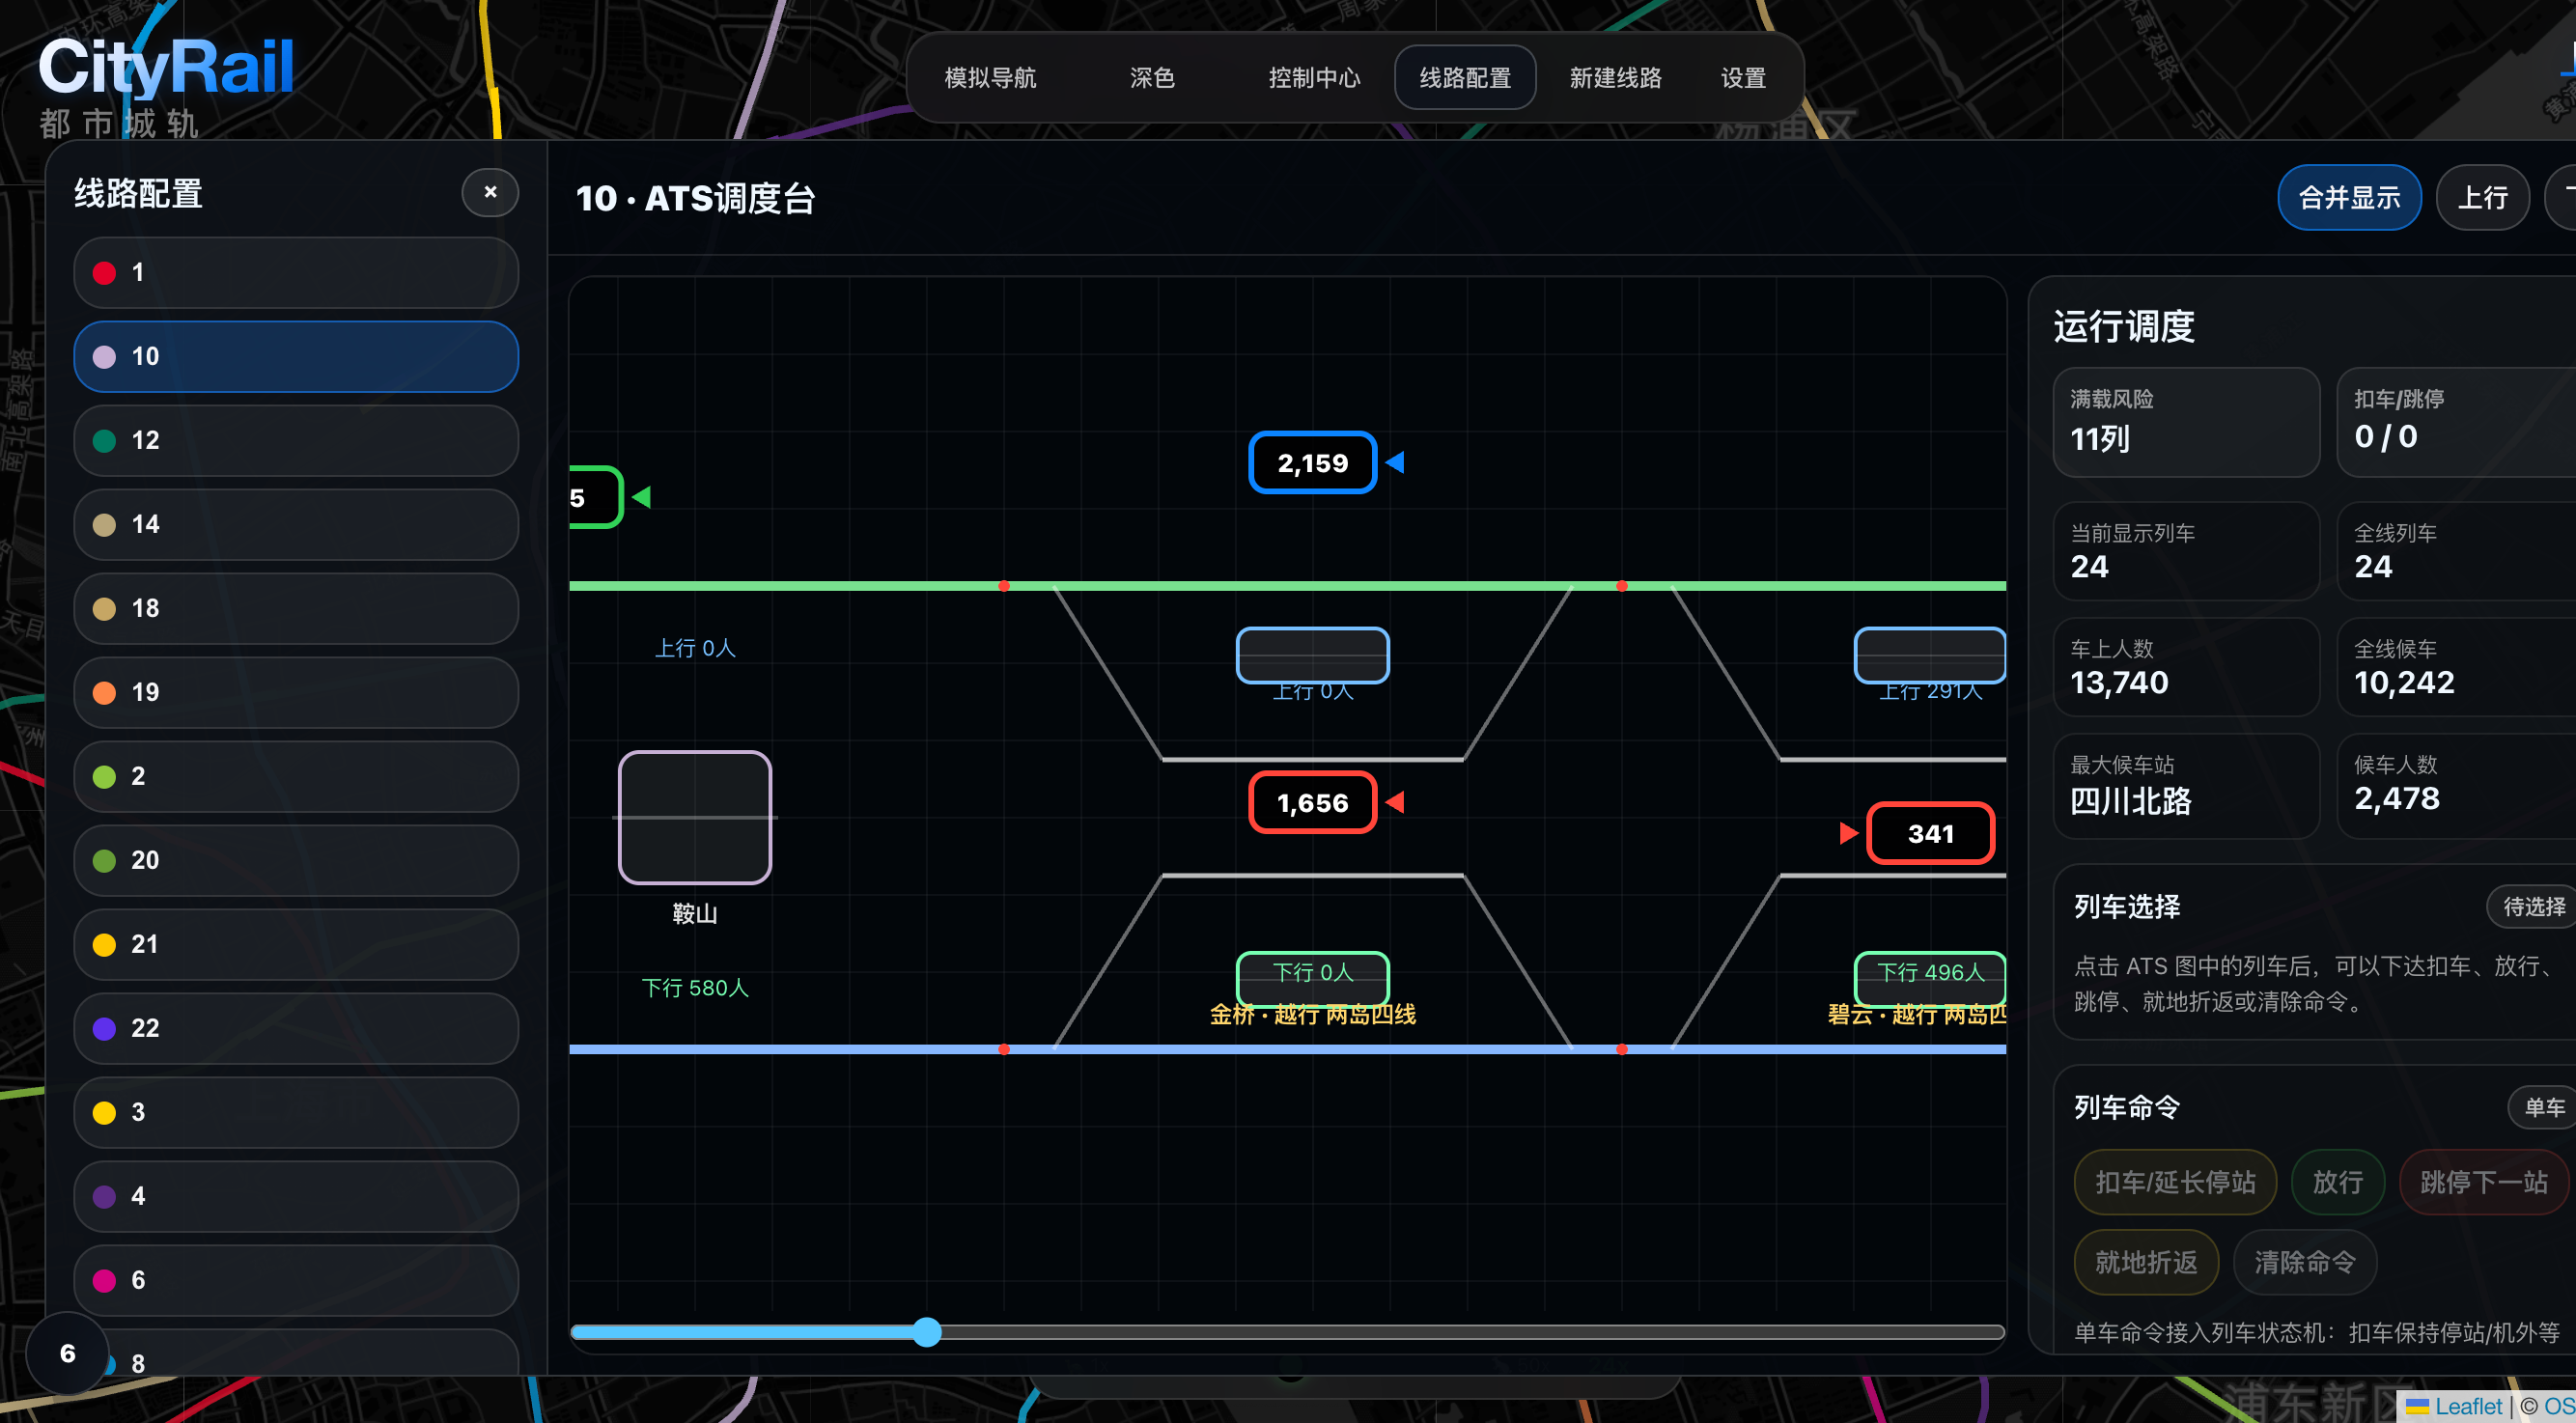
Task: Select line 6 in the line list
Action: click(x=296, y=1280)
